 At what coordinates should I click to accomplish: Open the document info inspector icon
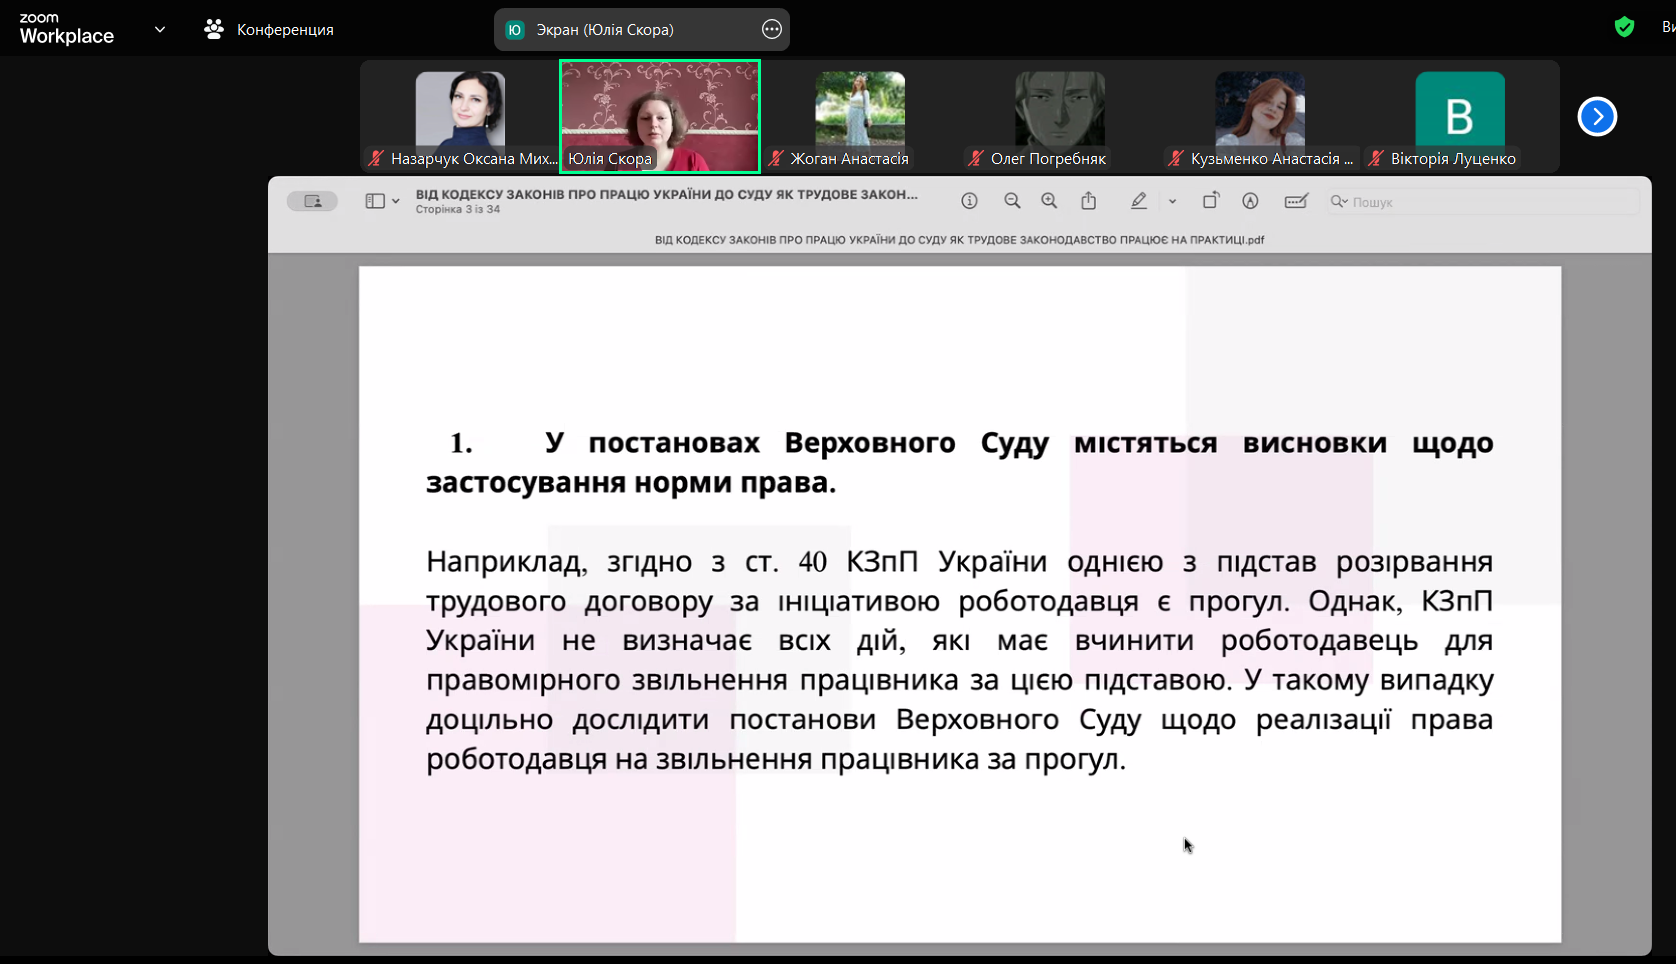point(969,201)
